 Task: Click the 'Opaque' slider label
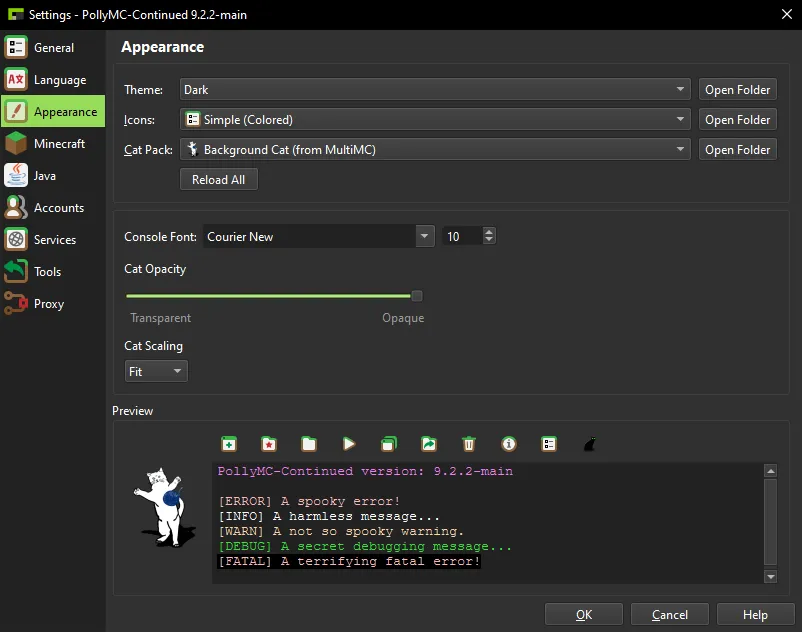(403, 318)
